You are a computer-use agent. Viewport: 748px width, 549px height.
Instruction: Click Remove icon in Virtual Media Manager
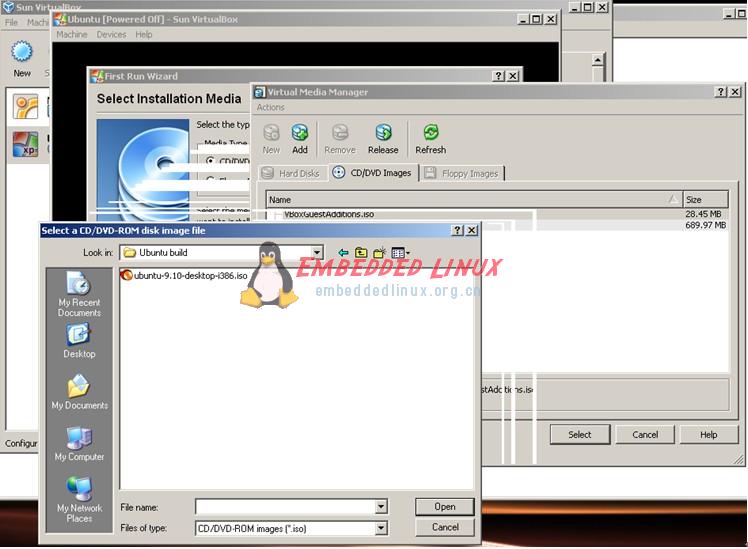tap(340, 133)
